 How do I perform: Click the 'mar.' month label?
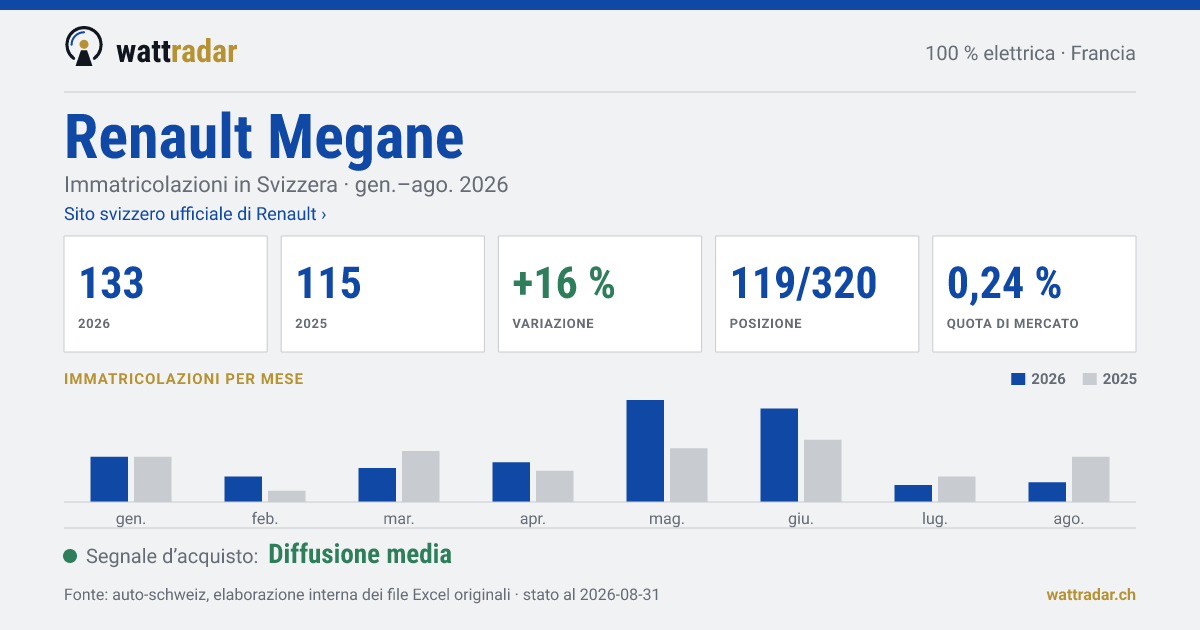tap(399, 519)
